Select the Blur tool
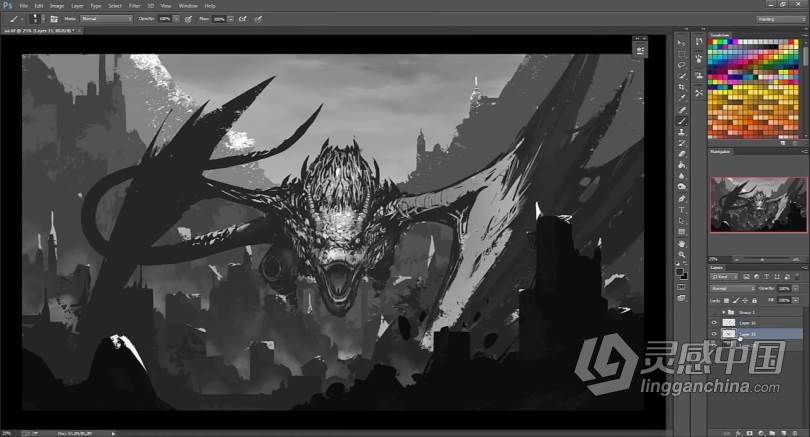810x437 pixels. pos(682,176)
